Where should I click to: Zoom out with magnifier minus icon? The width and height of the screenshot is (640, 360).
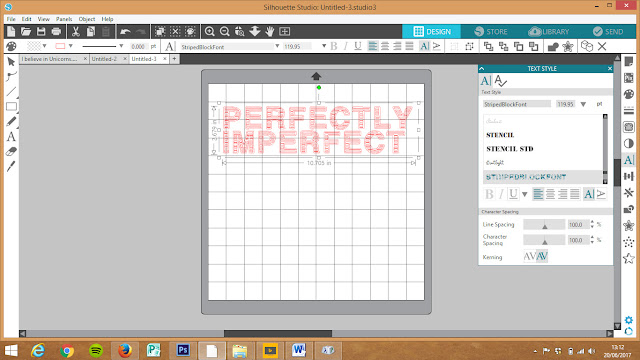pyautogui.click(x=224, y=31)
